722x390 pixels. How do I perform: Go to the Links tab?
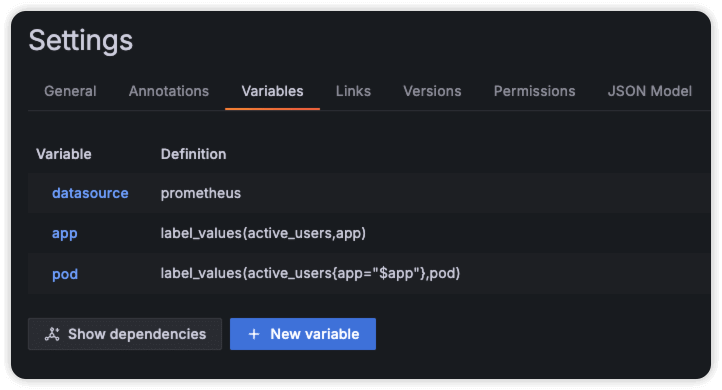(353, 91)
